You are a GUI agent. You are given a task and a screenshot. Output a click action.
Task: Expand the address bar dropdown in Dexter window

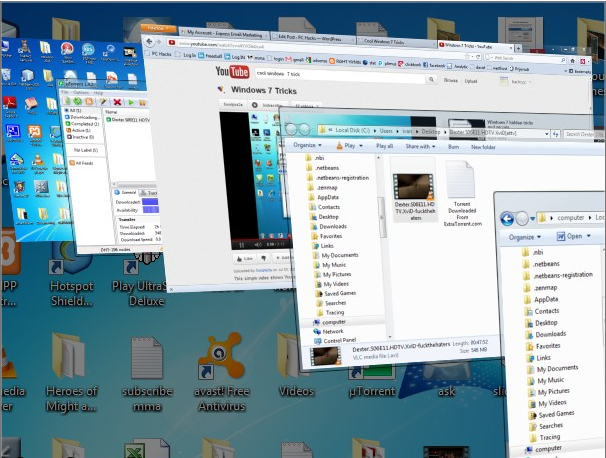[547, 134]
